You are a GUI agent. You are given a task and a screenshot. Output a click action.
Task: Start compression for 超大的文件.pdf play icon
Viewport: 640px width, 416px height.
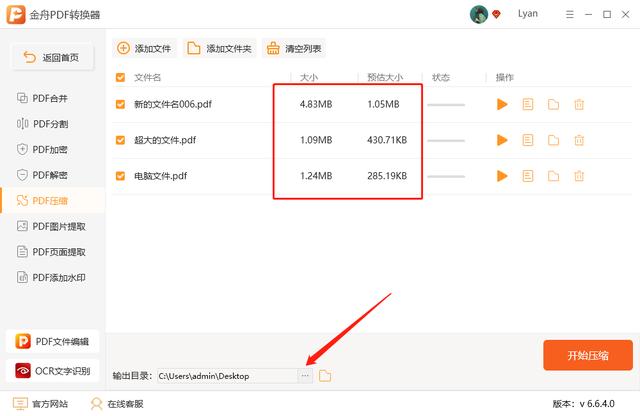[502, 140]
